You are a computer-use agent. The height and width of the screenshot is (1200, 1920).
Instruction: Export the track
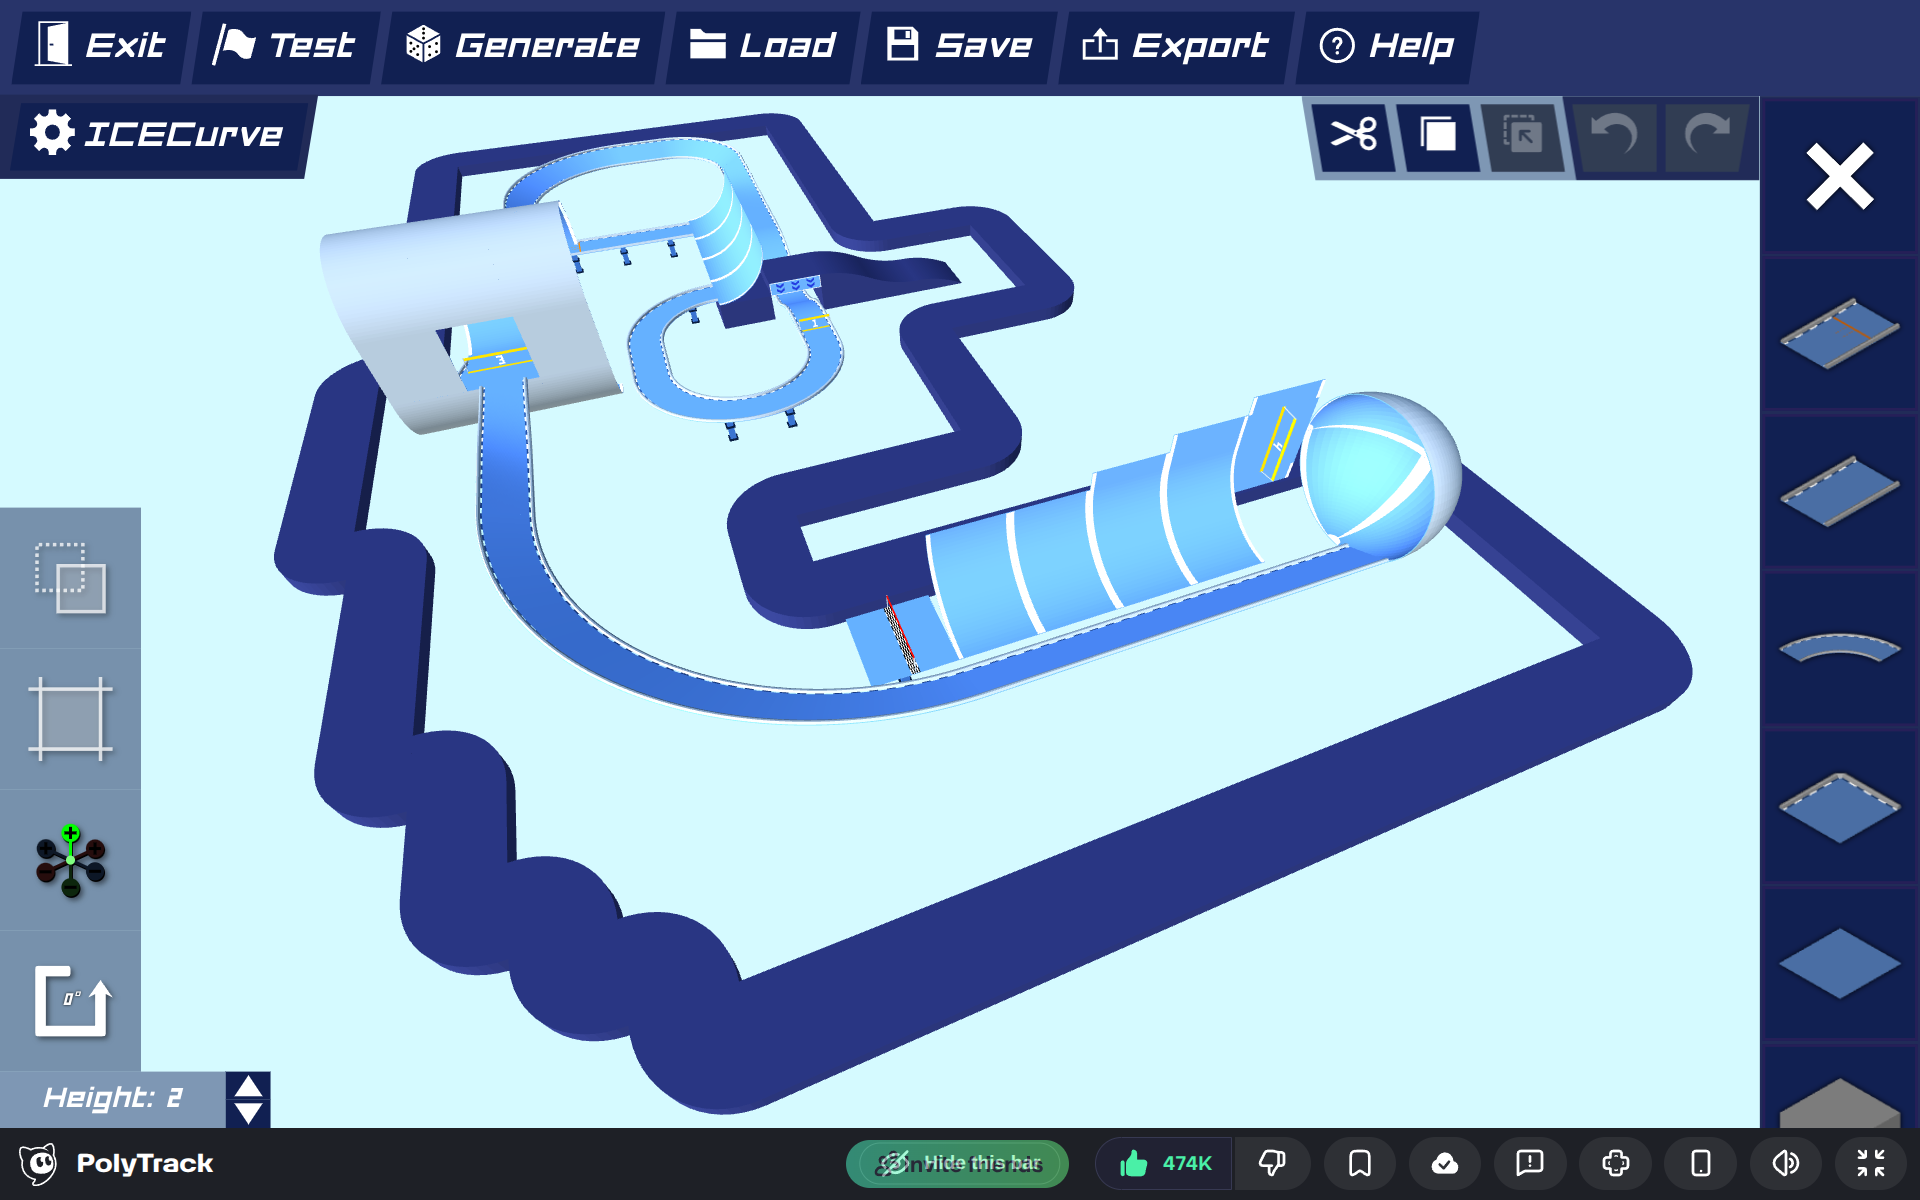coord(1176,46)
